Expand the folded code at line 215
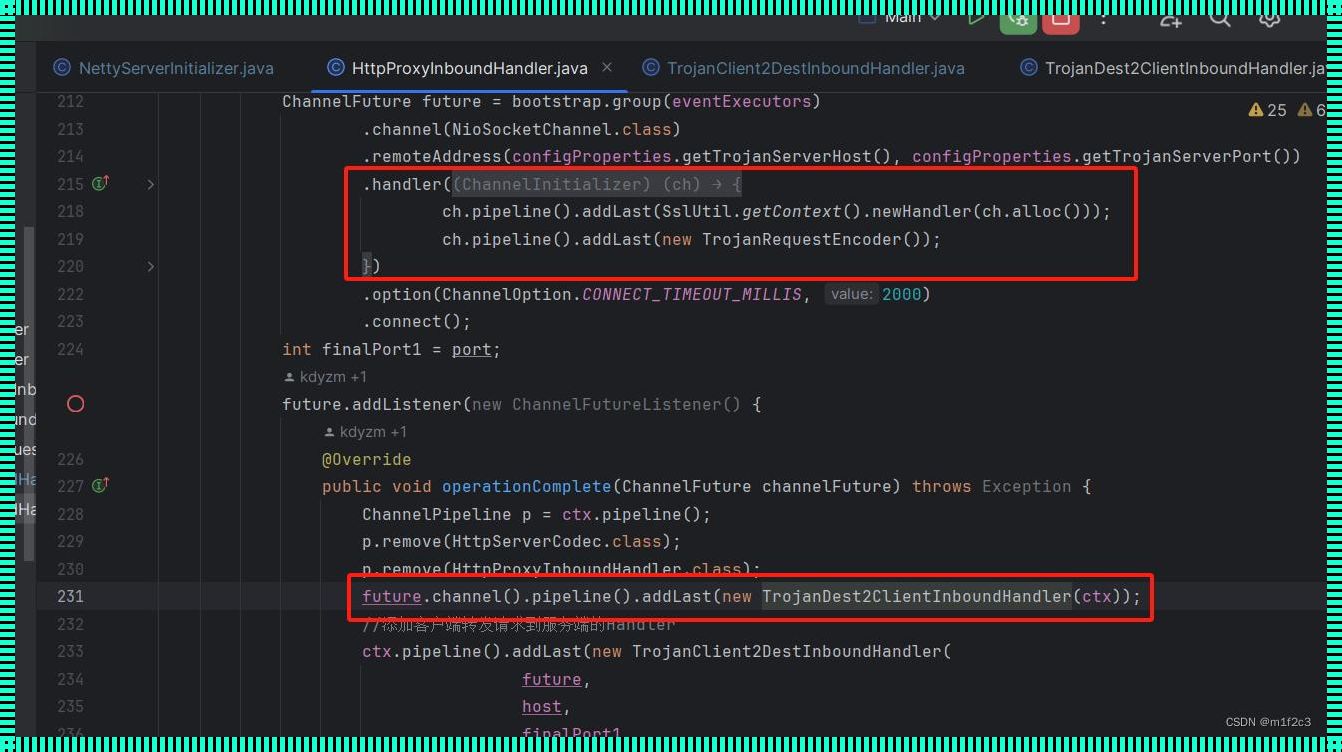The width and height of the screenshot is (1342, 752). (151, 184)
